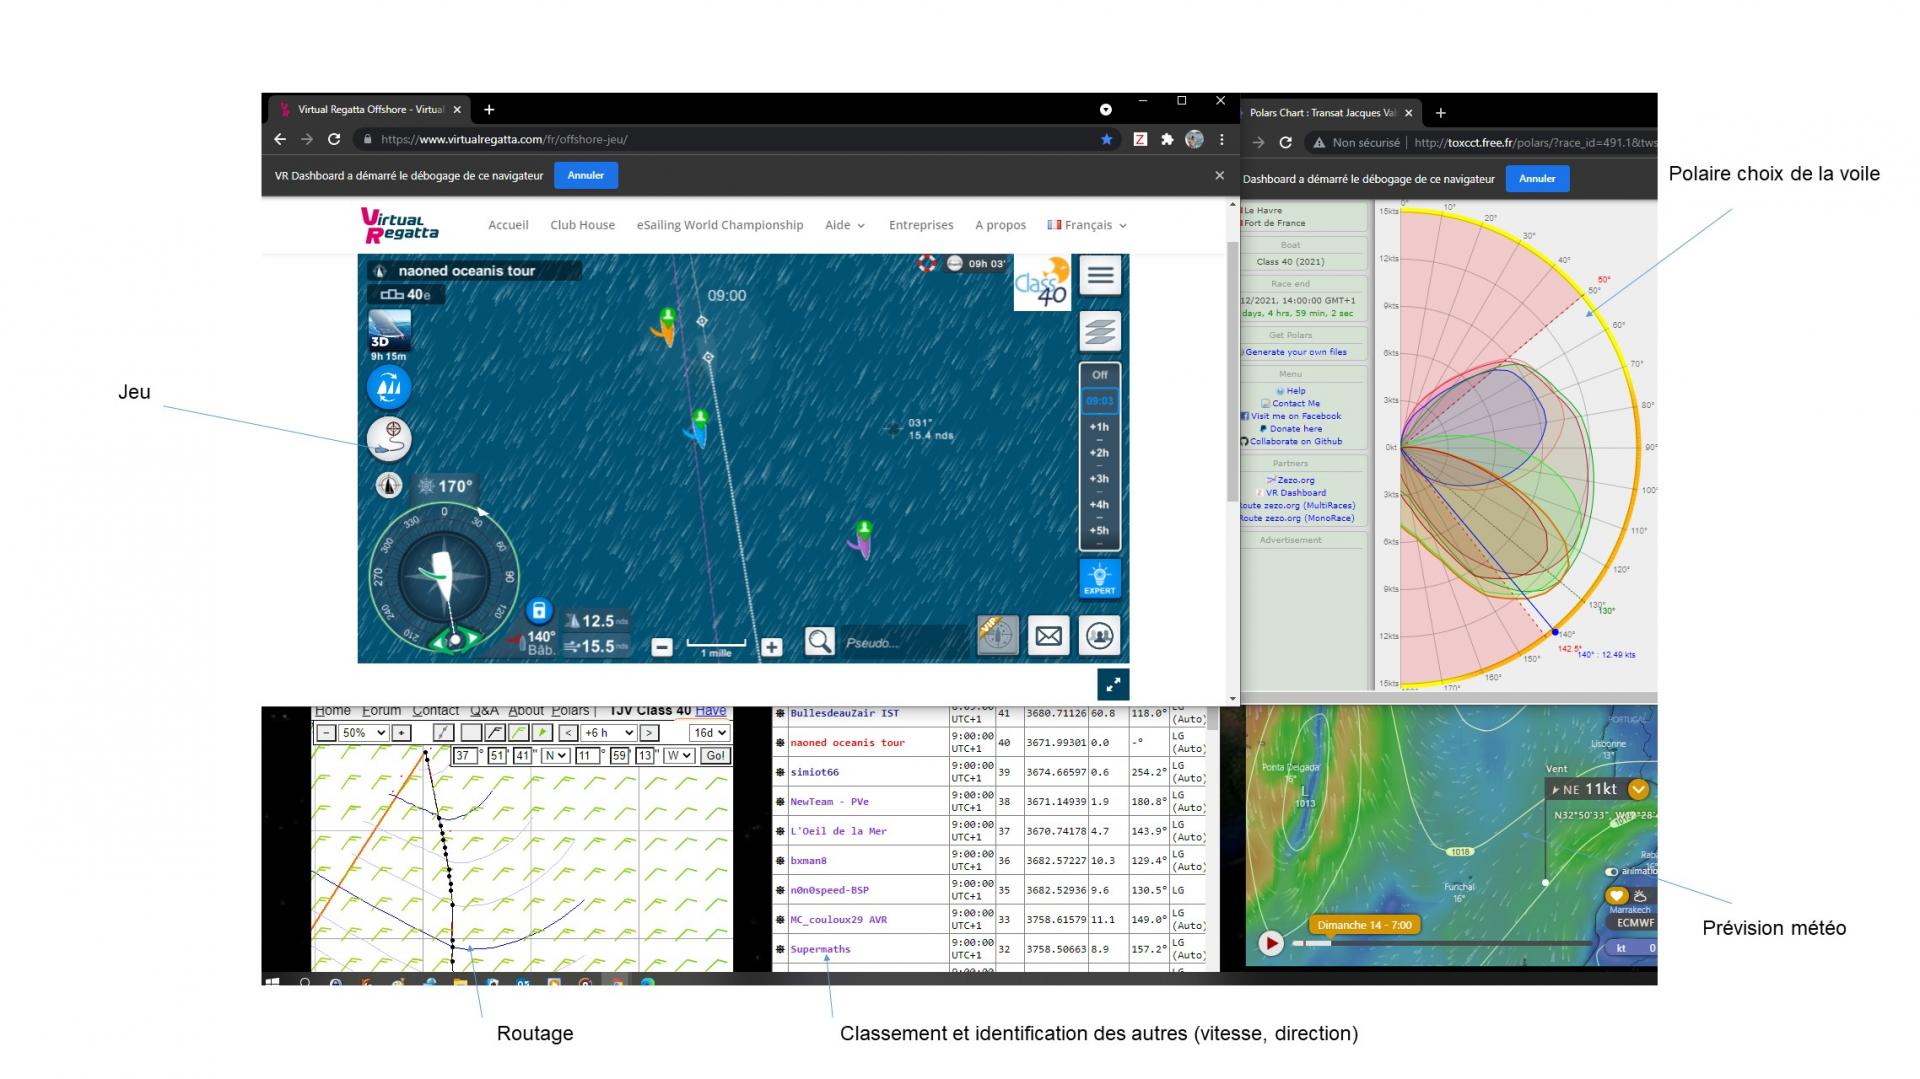
Task: Toggle EXPERT mode lightbulb
Action: click(1099, 579)
